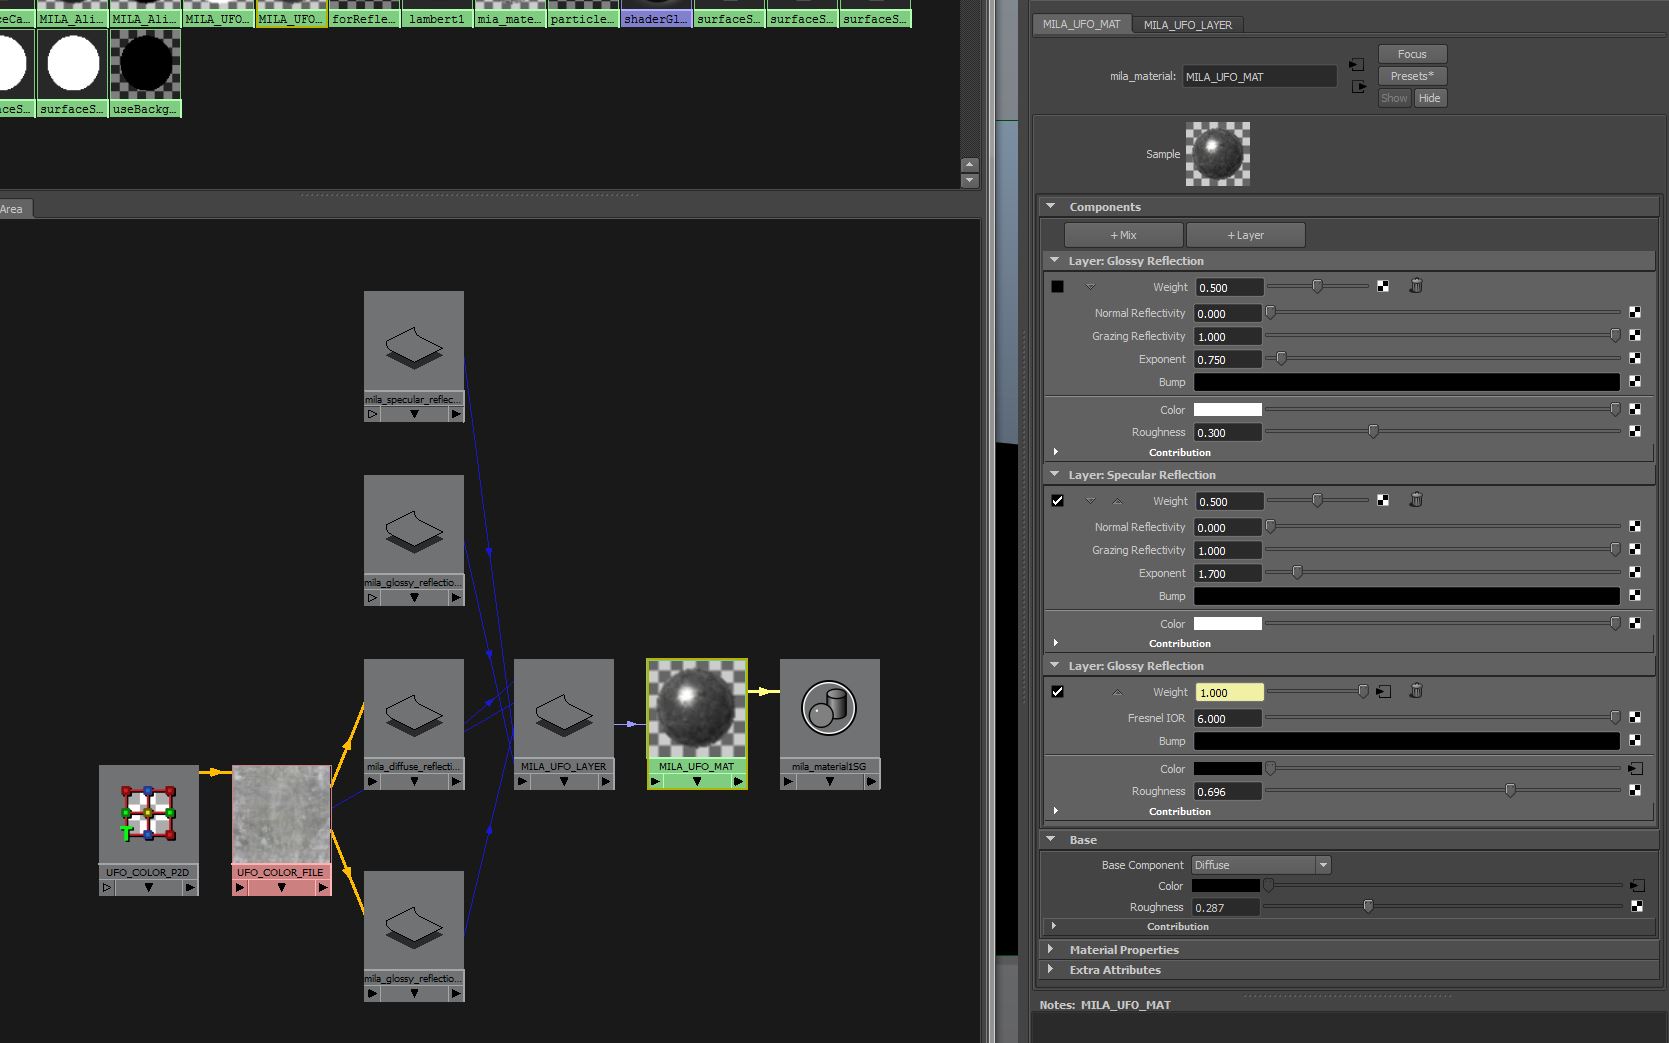Move Specular Reflection layer down with arrow
This screenshot has width=1669, height=1043.
pyautogui.click(x=1090, y=501)
